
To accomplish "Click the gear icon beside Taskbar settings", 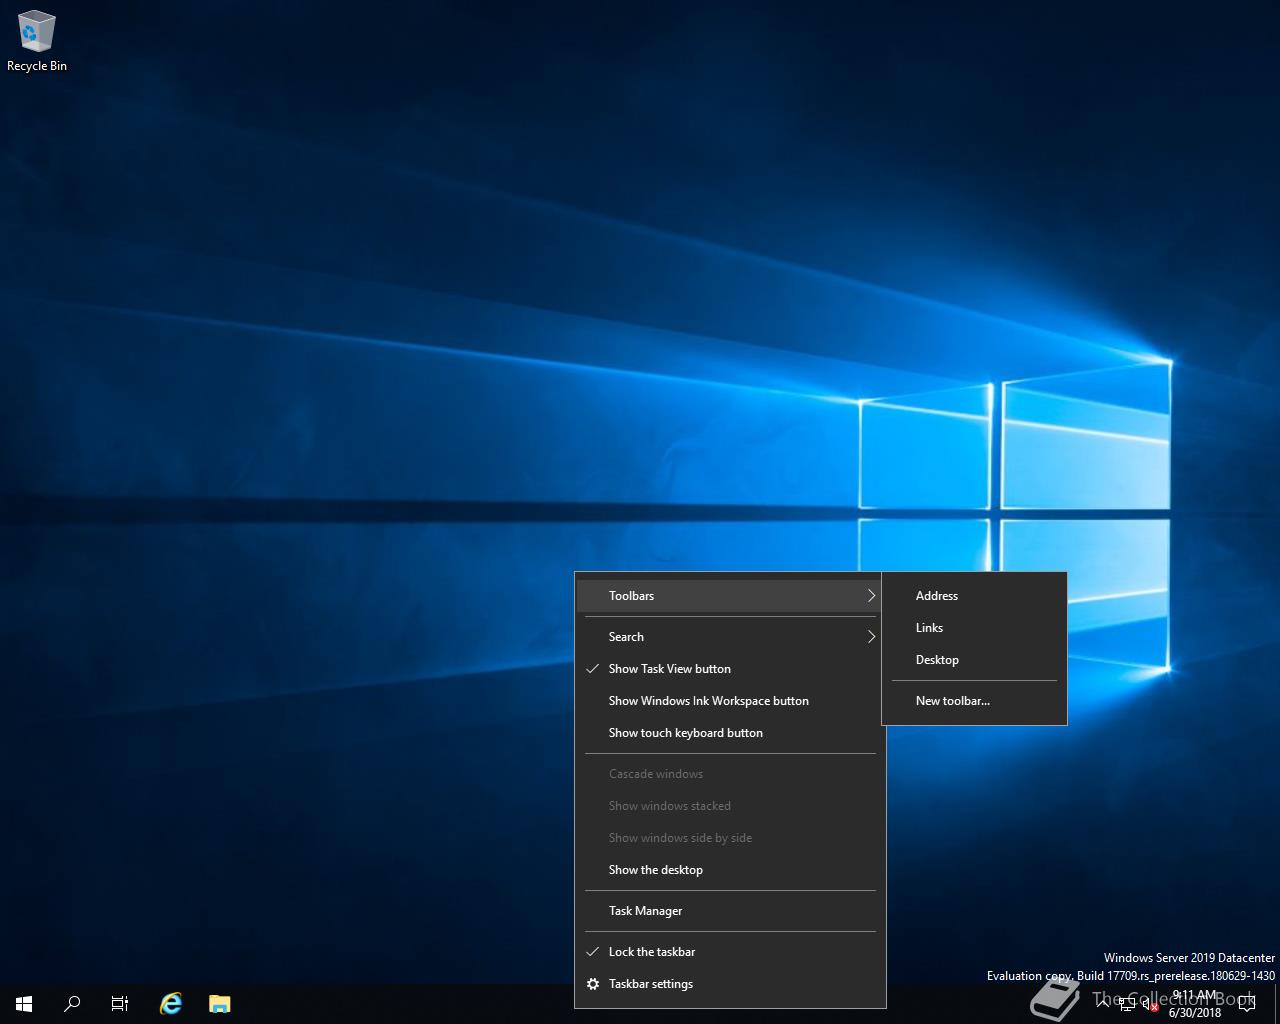I will 593,984.
